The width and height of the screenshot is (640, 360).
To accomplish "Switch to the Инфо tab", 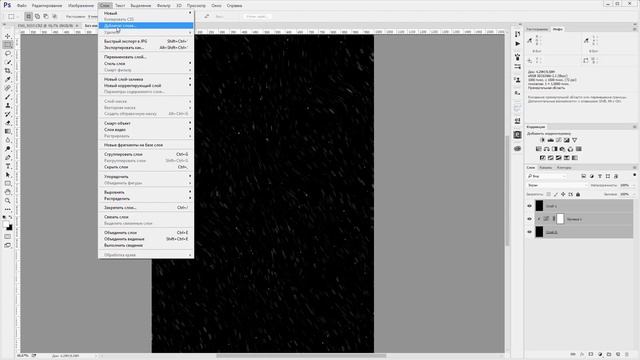I will (x=557, y=29).
